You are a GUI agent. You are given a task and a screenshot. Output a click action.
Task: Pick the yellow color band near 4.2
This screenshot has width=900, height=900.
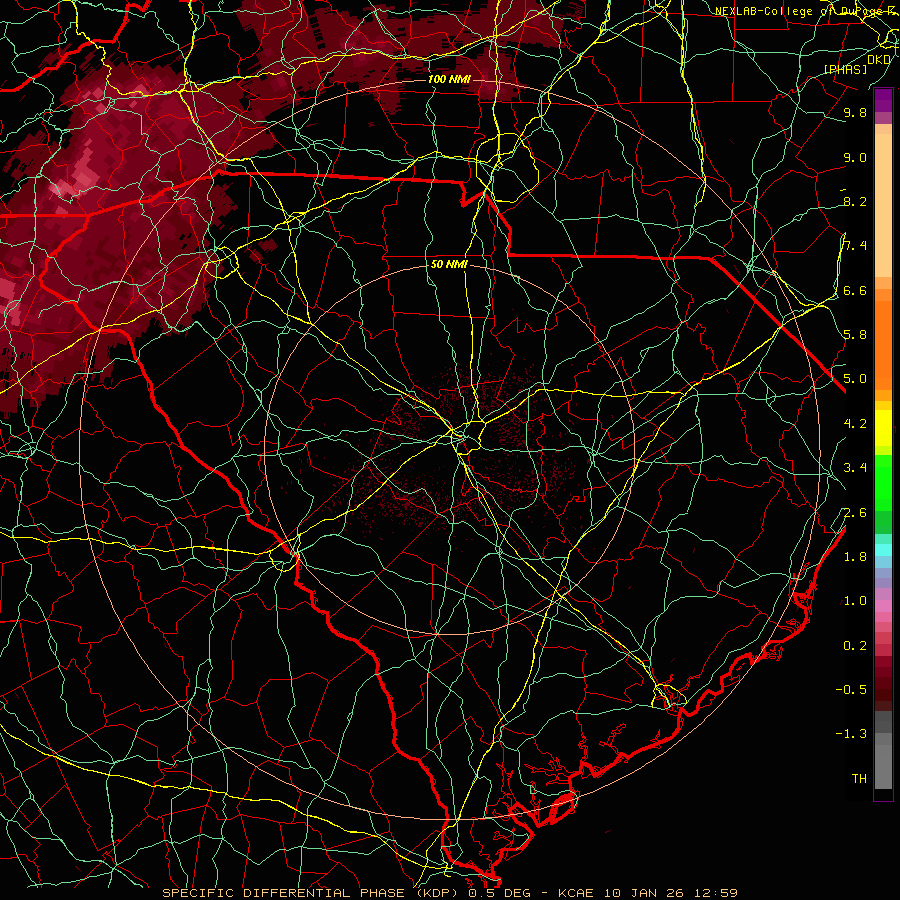(x=883, y=428)
